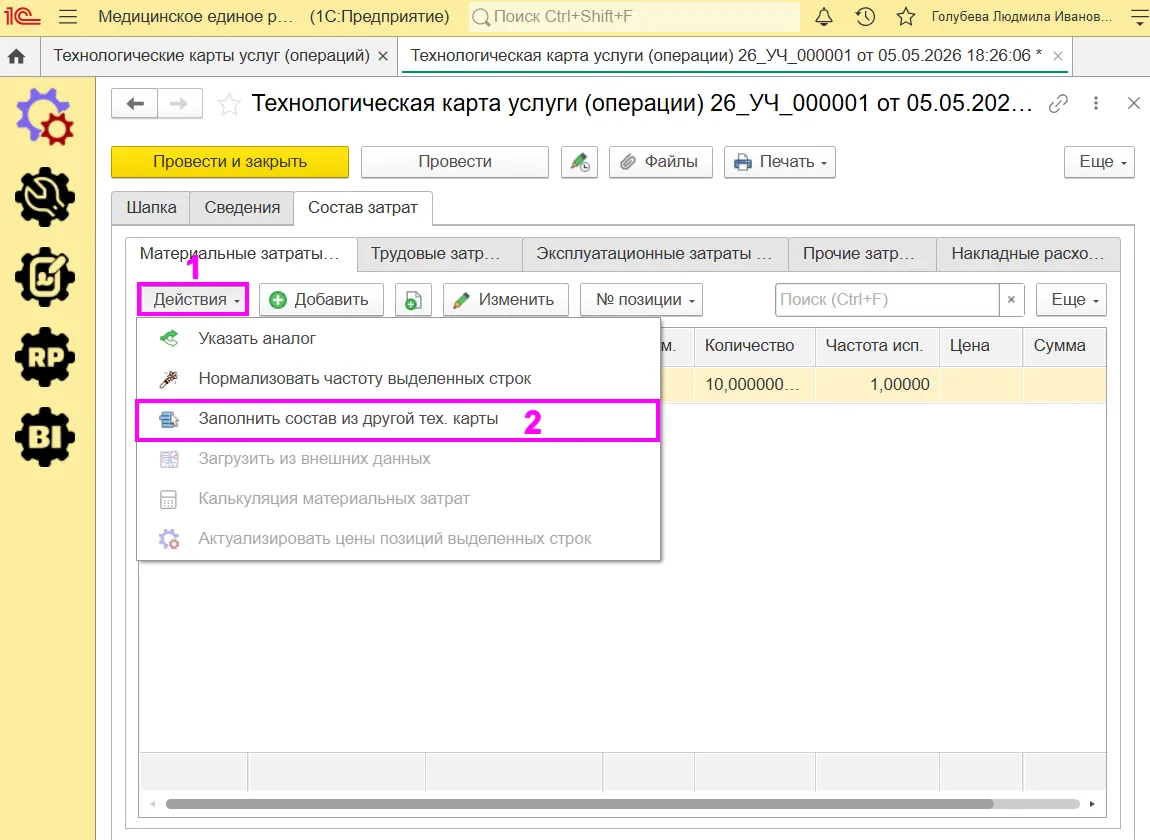1150x840 pixels.
Task: Open the history clock icon
Action: point(865,17)
